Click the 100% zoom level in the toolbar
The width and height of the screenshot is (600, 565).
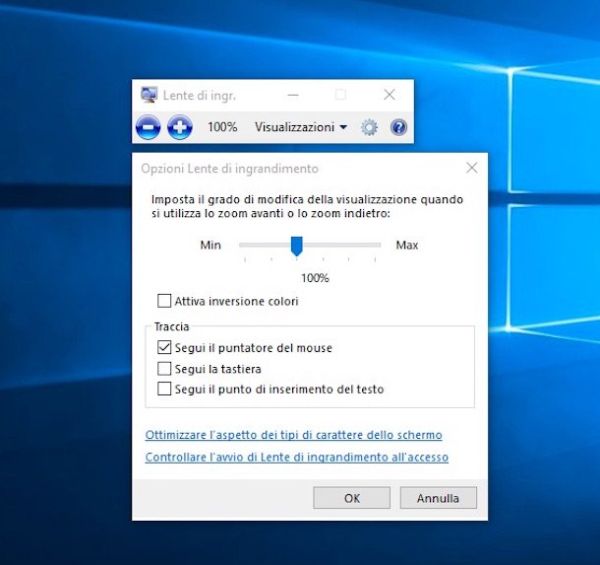pyautogui.click(x=222, y=128)
